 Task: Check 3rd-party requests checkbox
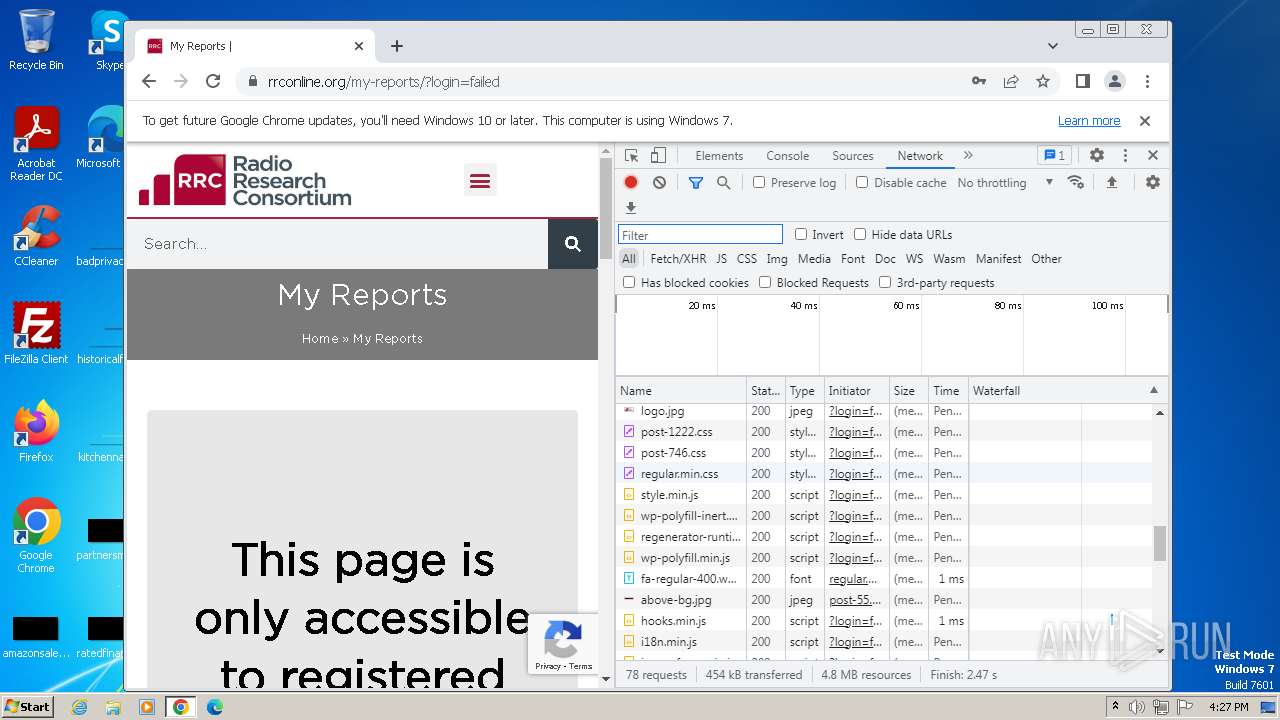click(885, 283)
